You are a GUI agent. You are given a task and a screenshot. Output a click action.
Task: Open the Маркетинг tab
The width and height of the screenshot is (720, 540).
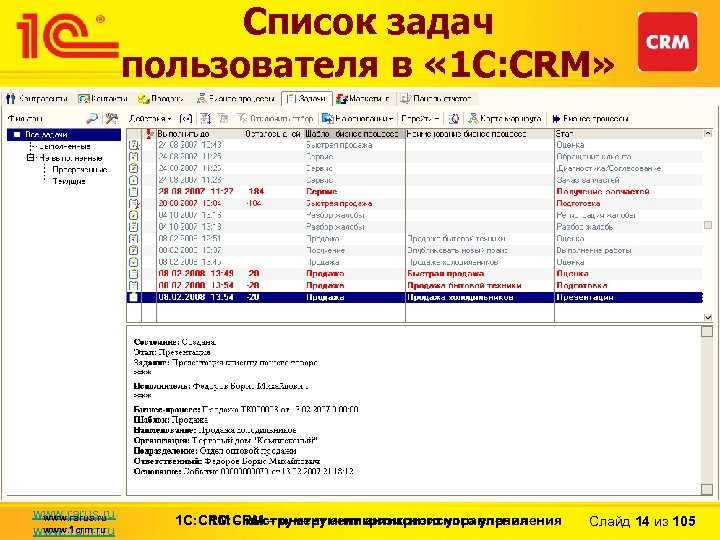363,99
